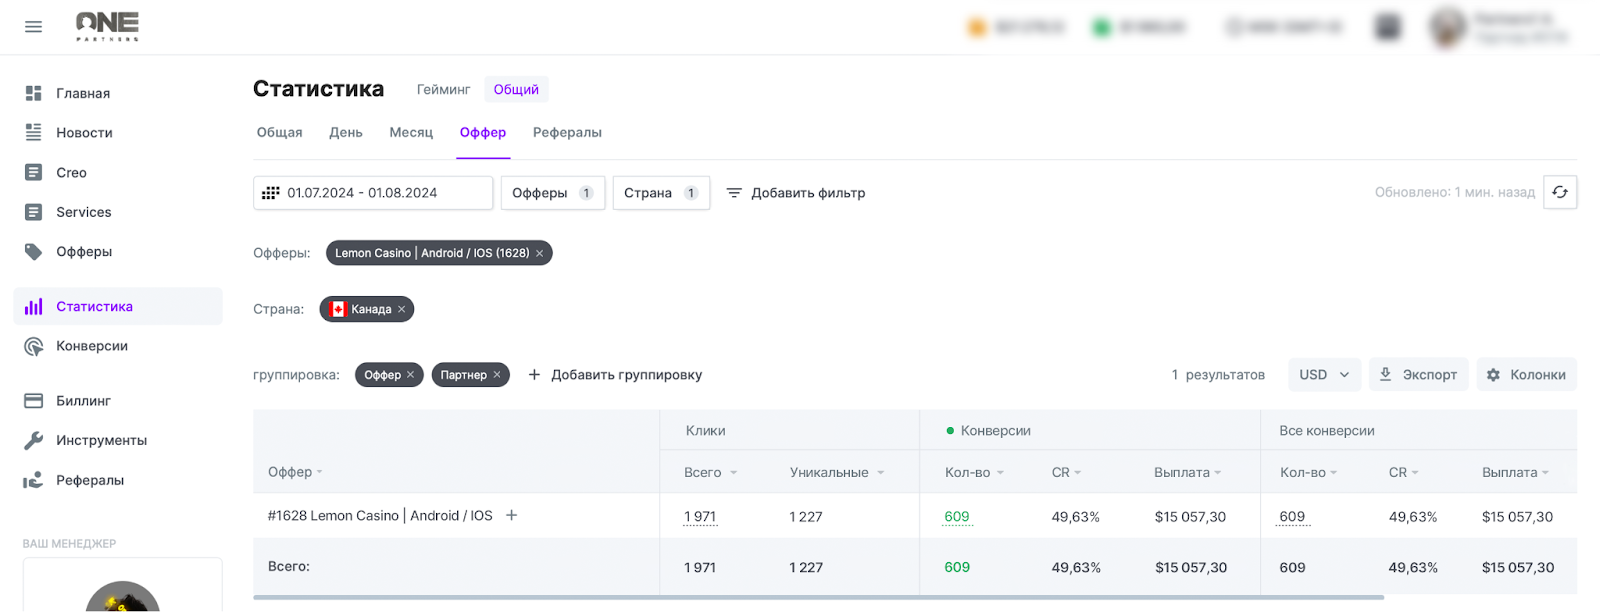The width and height of the screenshot is (1600, 612).
Task: Click $15 057,30 under Конверсии in Lemon Casino row
Action: click(x=1190, y=517)
